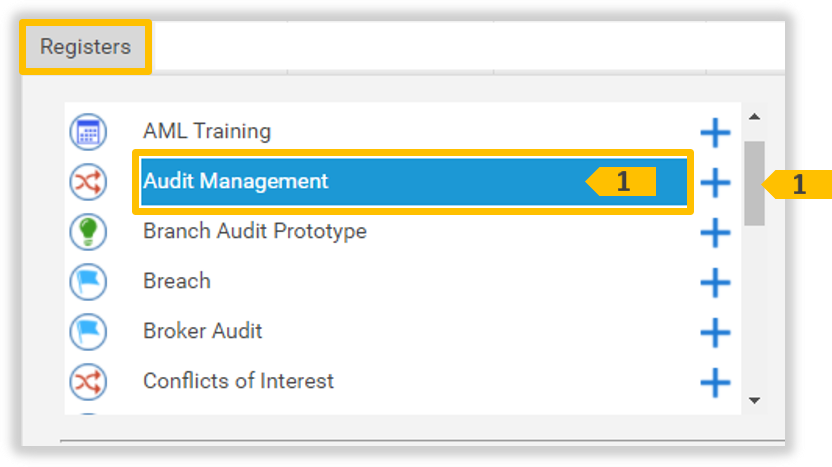Image resolution: width=832 pixels, height=467 pixels.
Task: Click the lightbulb icon beside Branch Audit Prototype
Action: pos(87,232)
